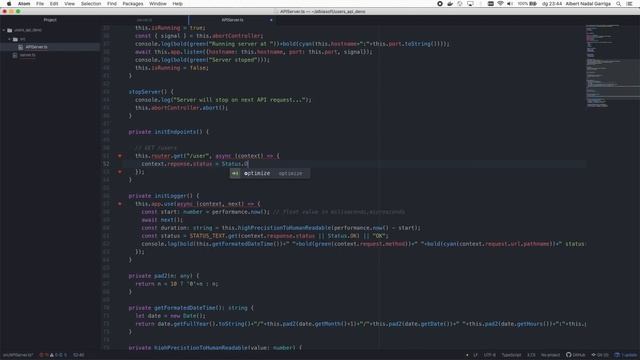
Task: Change the LF line ending selector
Action: point(476,355)
